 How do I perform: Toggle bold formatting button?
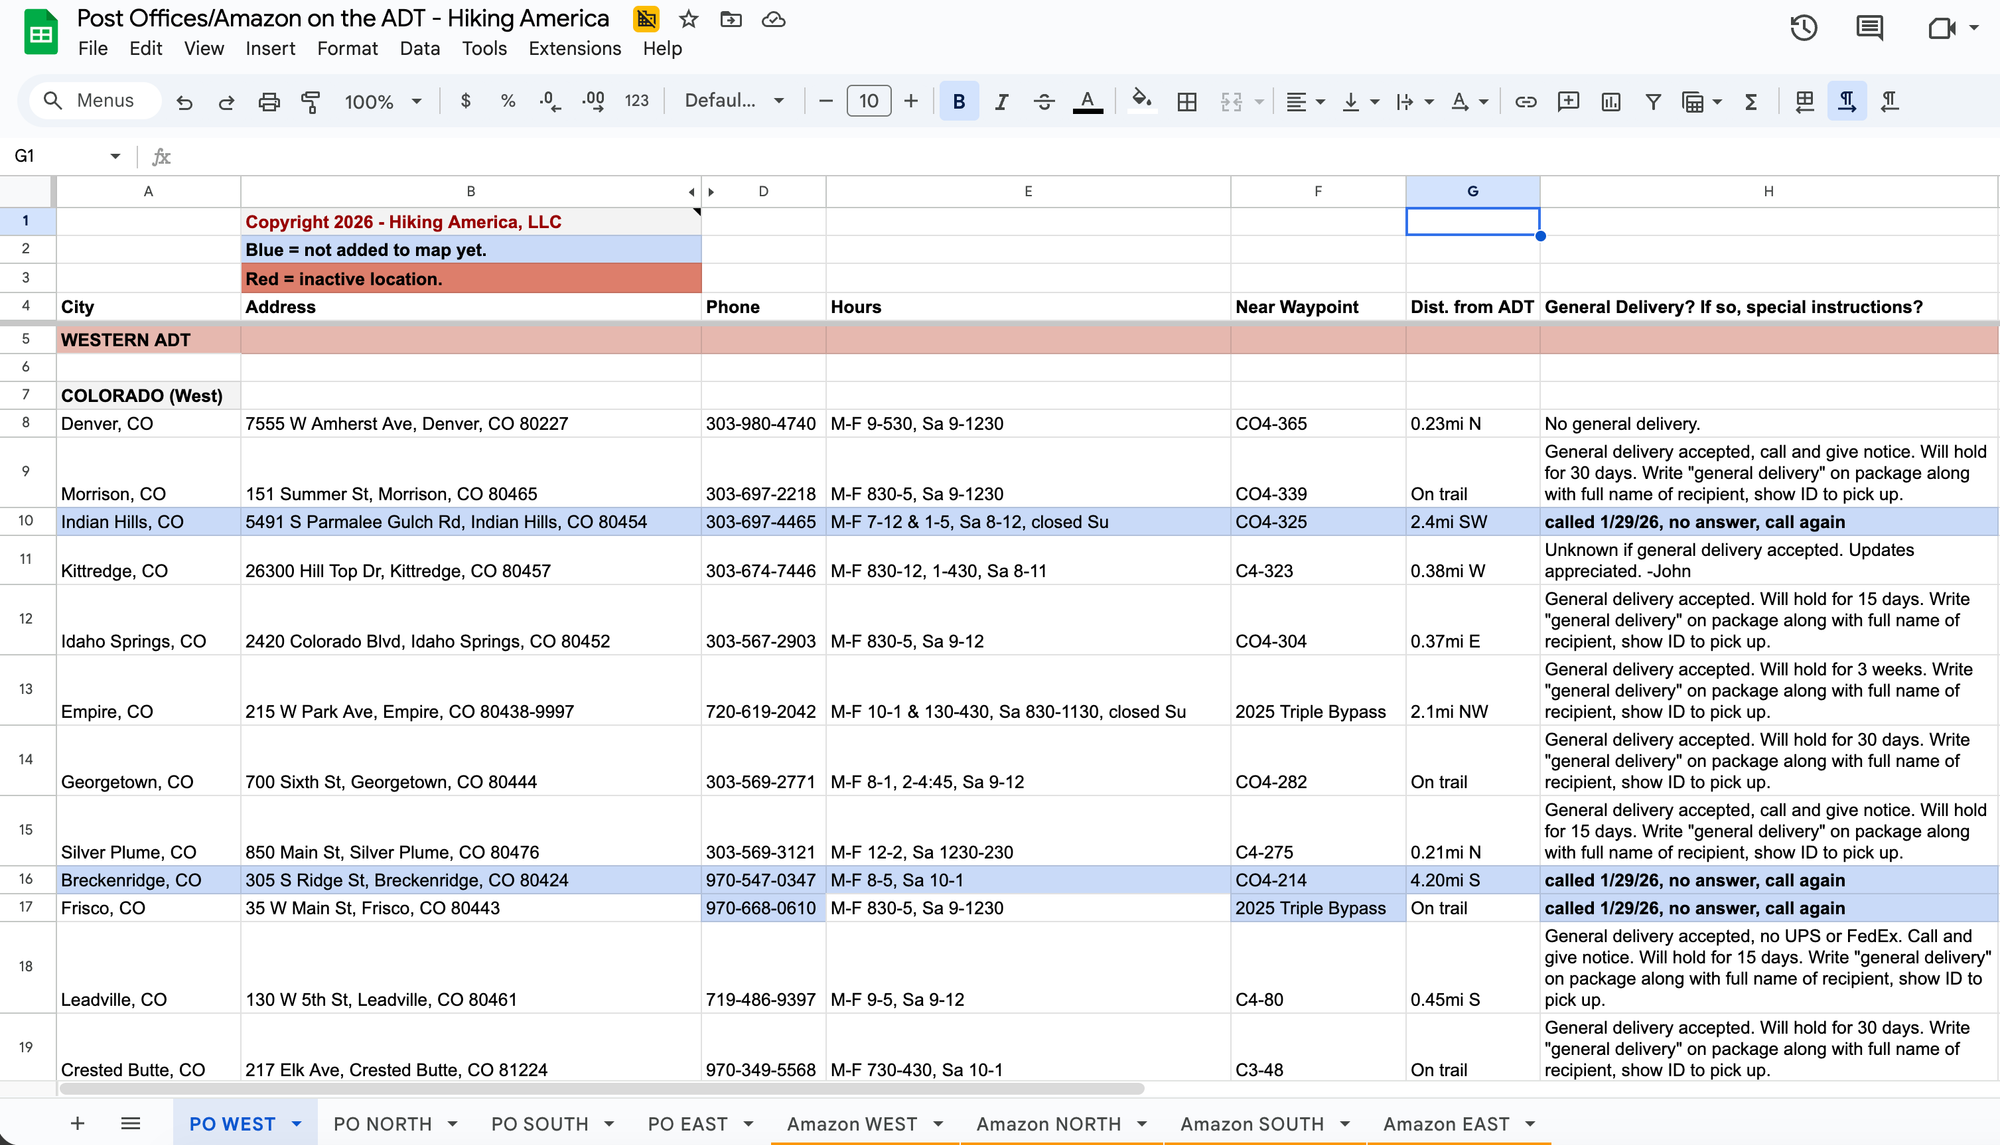(959, 101)
